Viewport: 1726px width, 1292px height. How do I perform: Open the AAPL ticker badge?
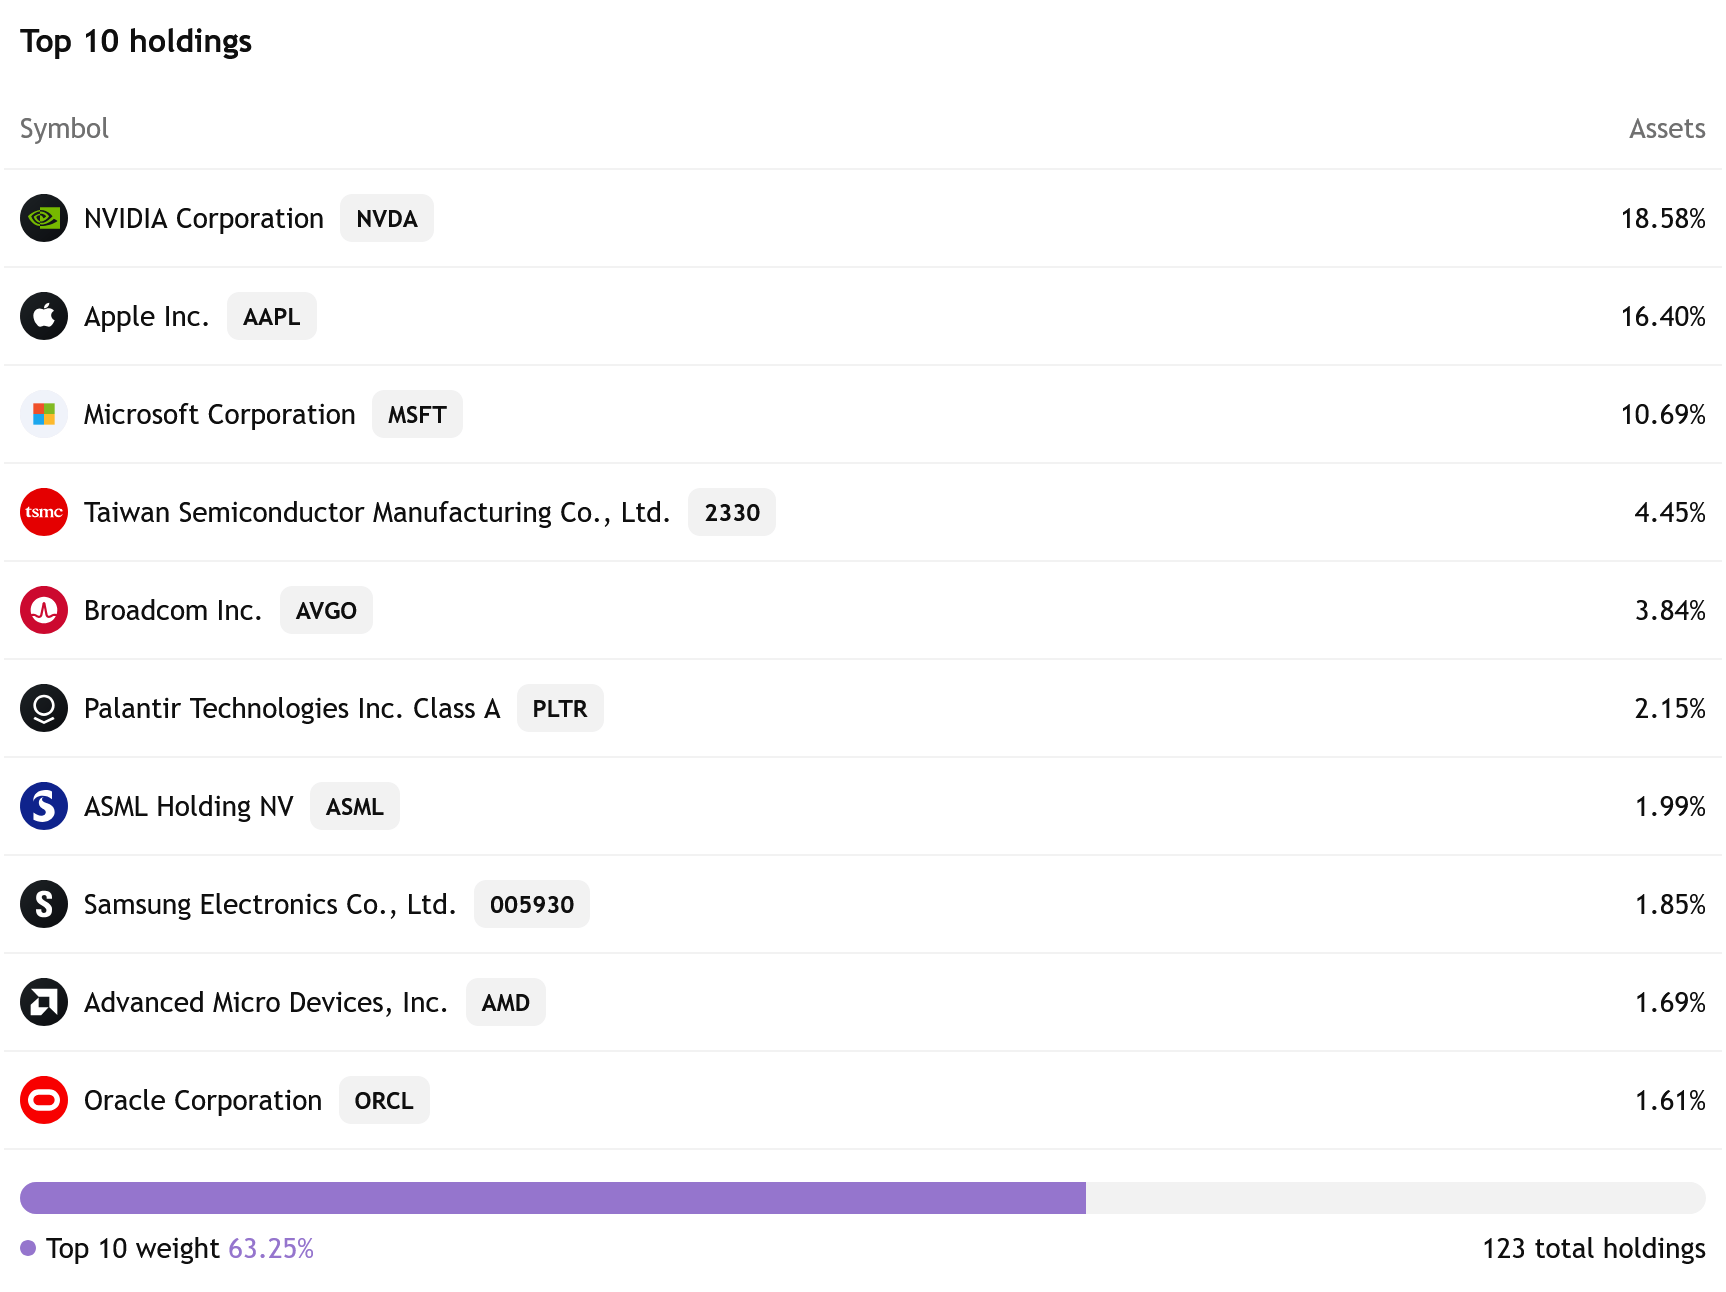tap(271, 316)
